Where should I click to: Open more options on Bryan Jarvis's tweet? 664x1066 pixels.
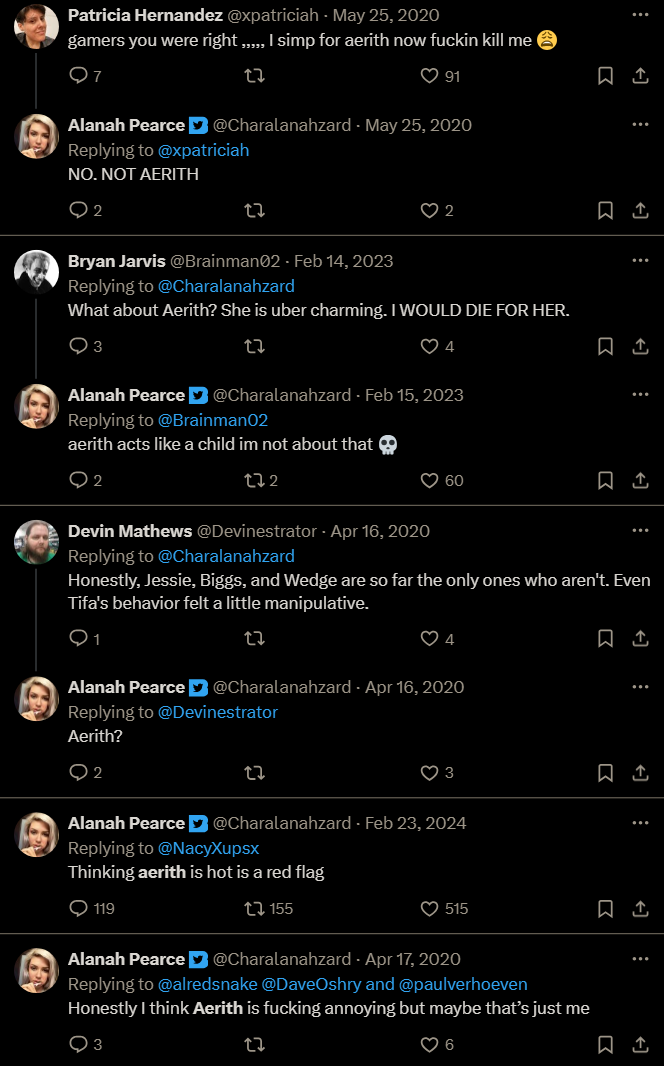(640, 260)
